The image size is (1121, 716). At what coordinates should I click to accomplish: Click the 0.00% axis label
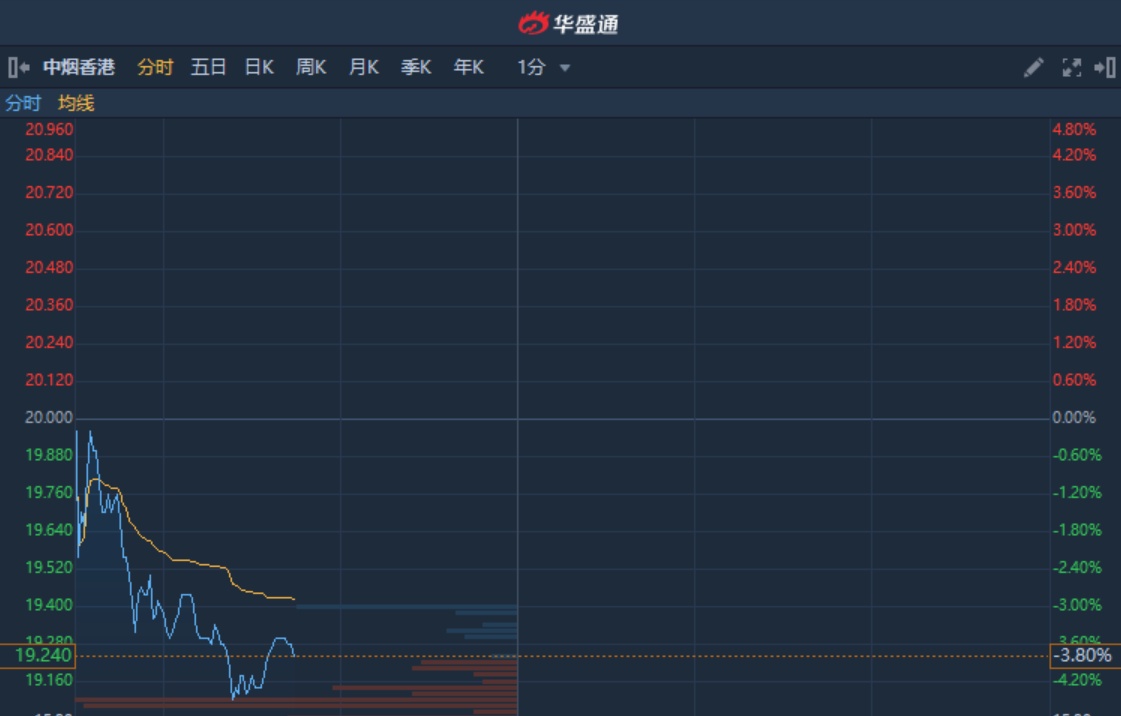coord(1074,417)
